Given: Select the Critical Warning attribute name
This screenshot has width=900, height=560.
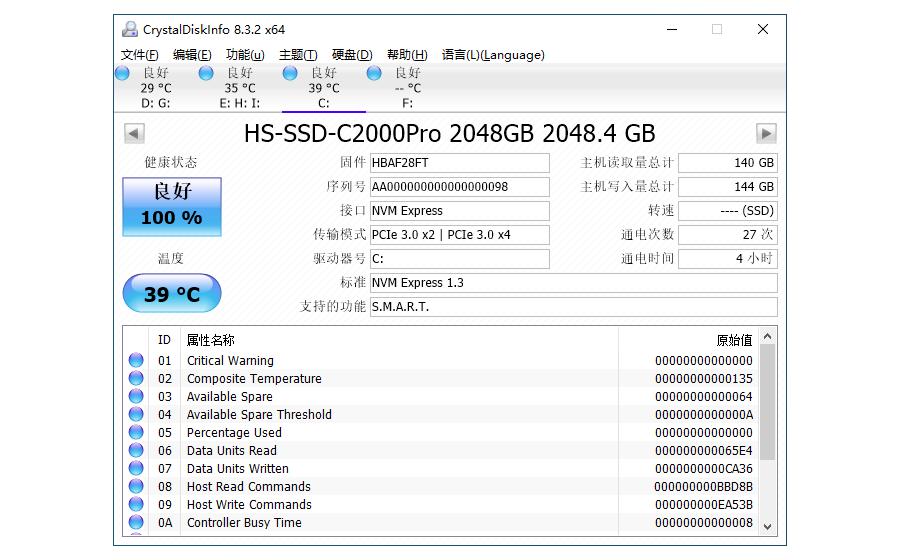Looking at the screenshot, I should coord(230,361).
